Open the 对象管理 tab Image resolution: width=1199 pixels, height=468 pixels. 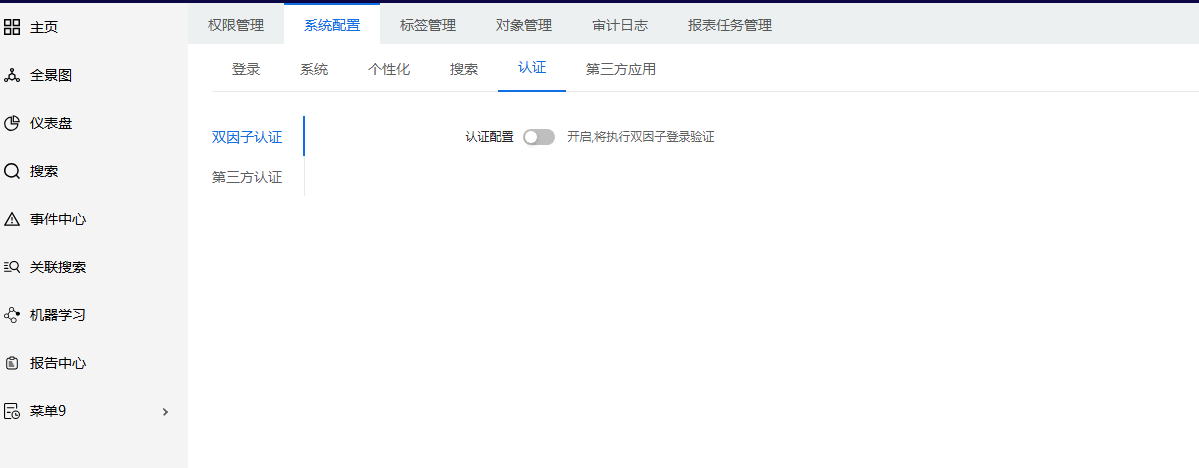coord(524,25)
